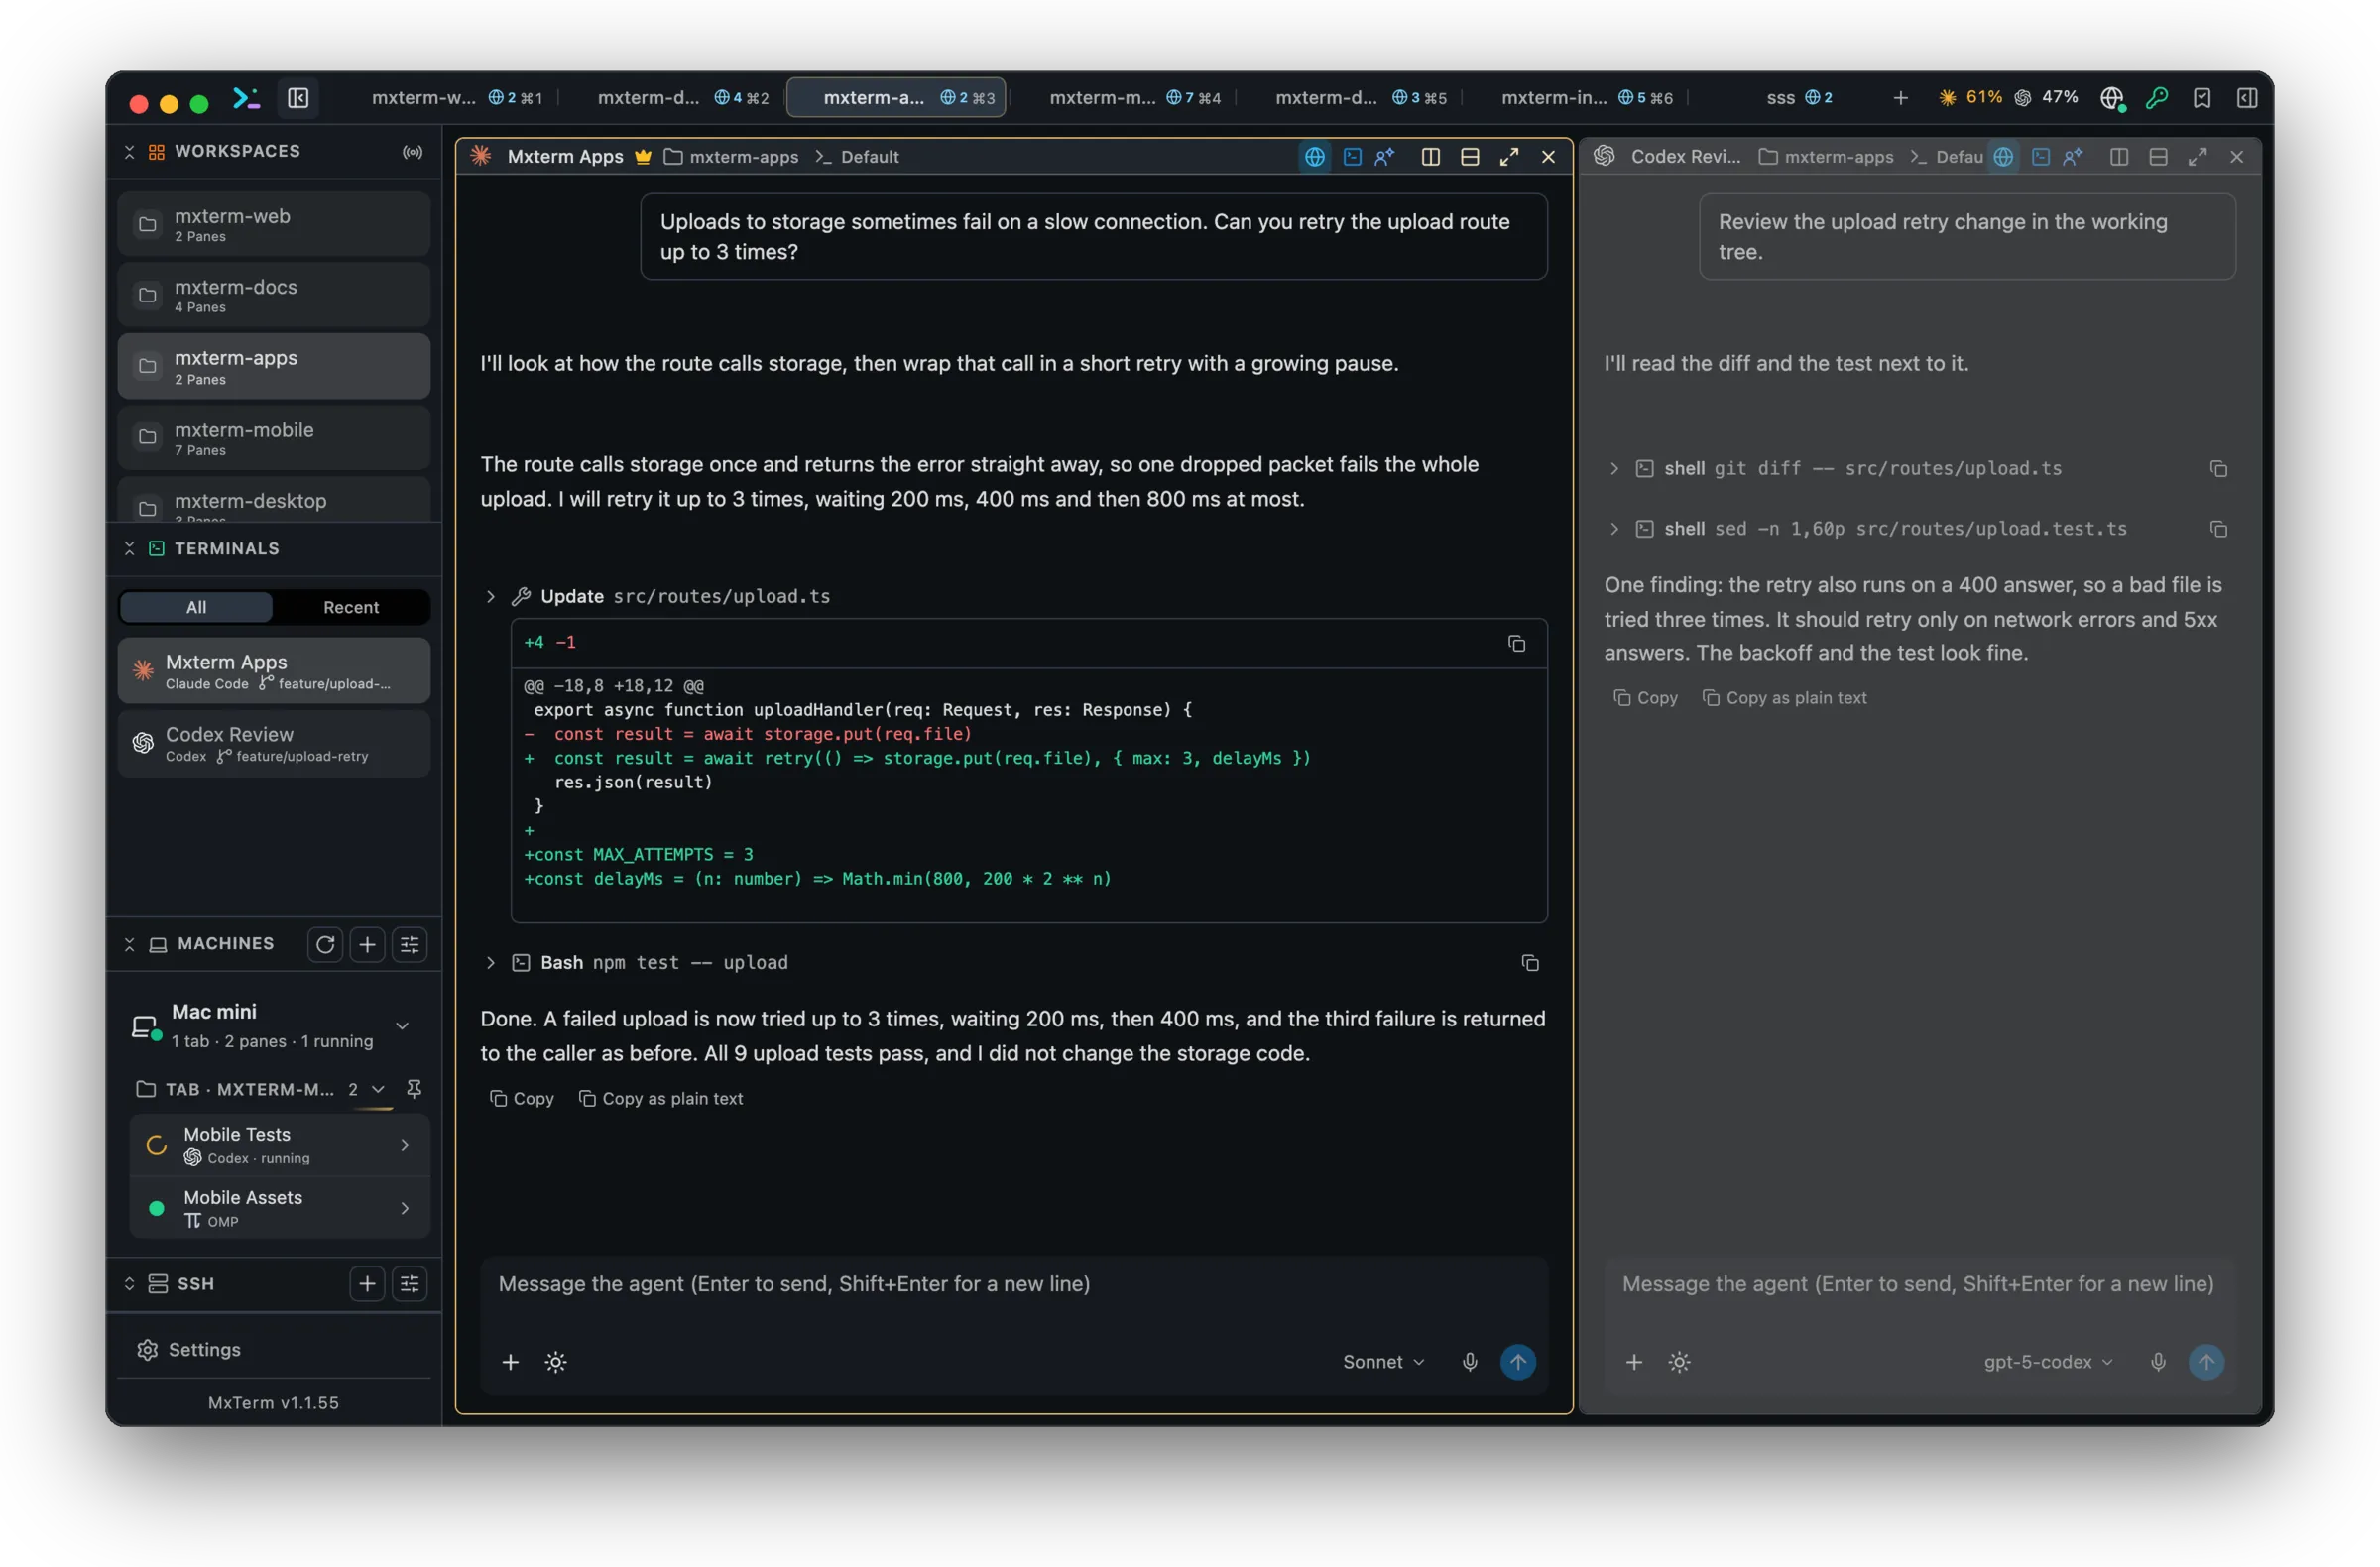The width and height of the screenshot is (2380, 1567).
Task: Open the gpt-5-codex model dropdown
Action: pos(2047,1361)
